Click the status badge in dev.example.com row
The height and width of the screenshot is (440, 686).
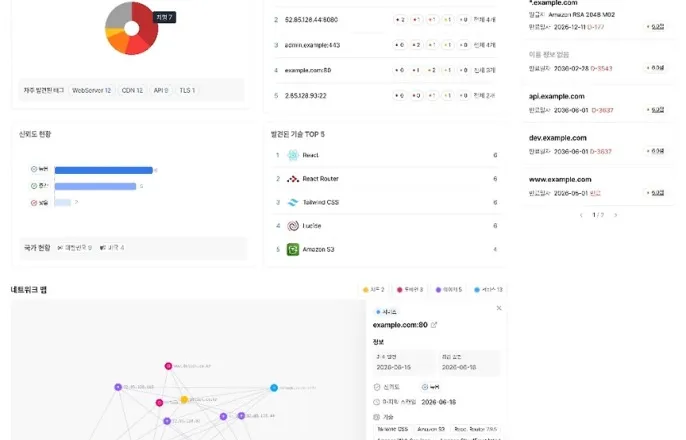click(x=655, y=151)
